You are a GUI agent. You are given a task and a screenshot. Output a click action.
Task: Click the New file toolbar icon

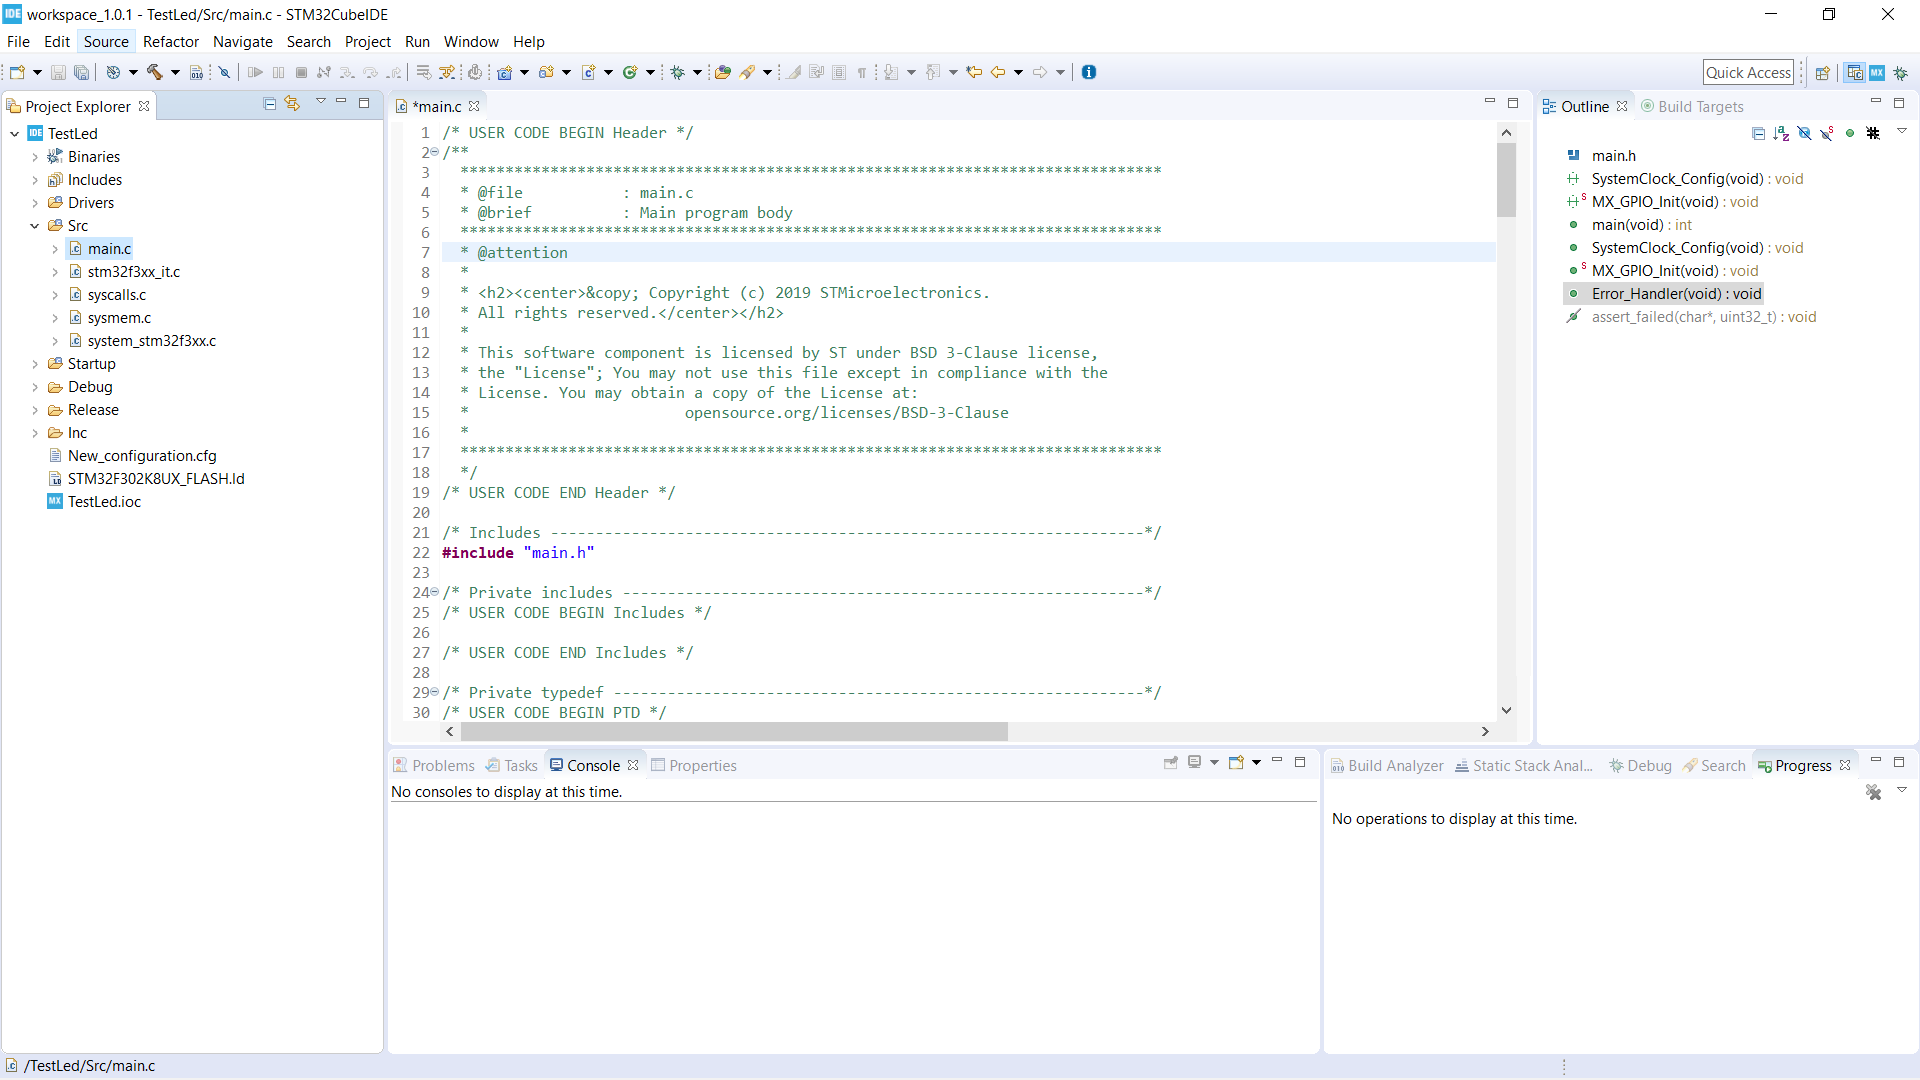[x=17, y=72]
